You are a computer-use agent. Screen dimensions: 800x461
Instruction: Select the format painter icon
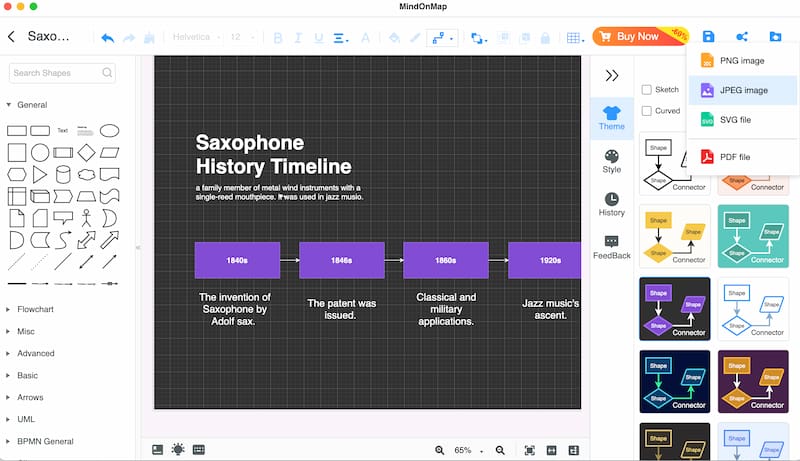point(149,38)
